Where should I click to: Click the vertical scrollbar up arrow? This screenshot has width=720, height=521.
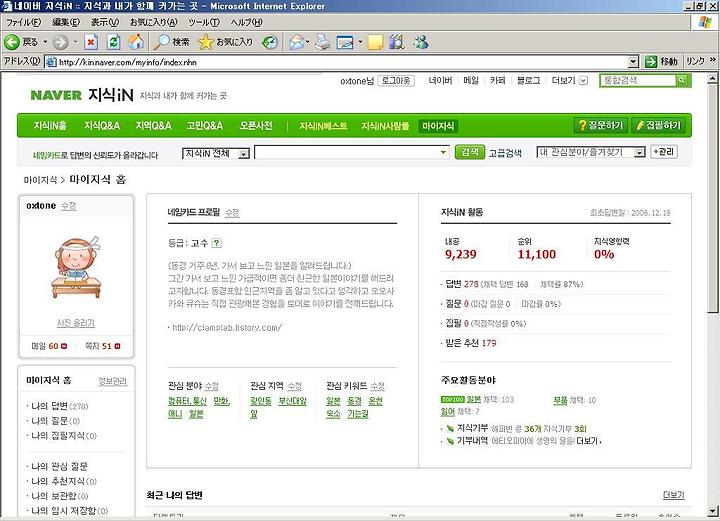(712, 79)
